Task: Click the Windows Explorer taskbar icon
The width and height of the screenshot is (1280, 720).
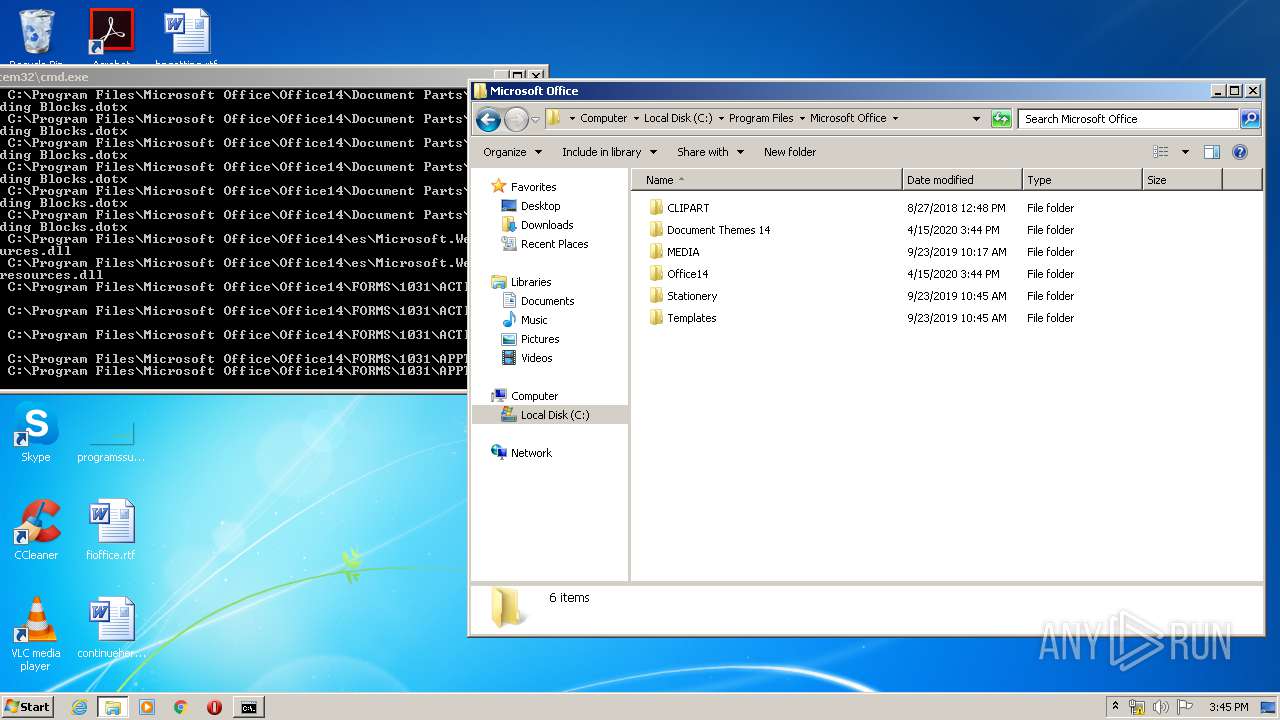Action: (x=113, y=707)
